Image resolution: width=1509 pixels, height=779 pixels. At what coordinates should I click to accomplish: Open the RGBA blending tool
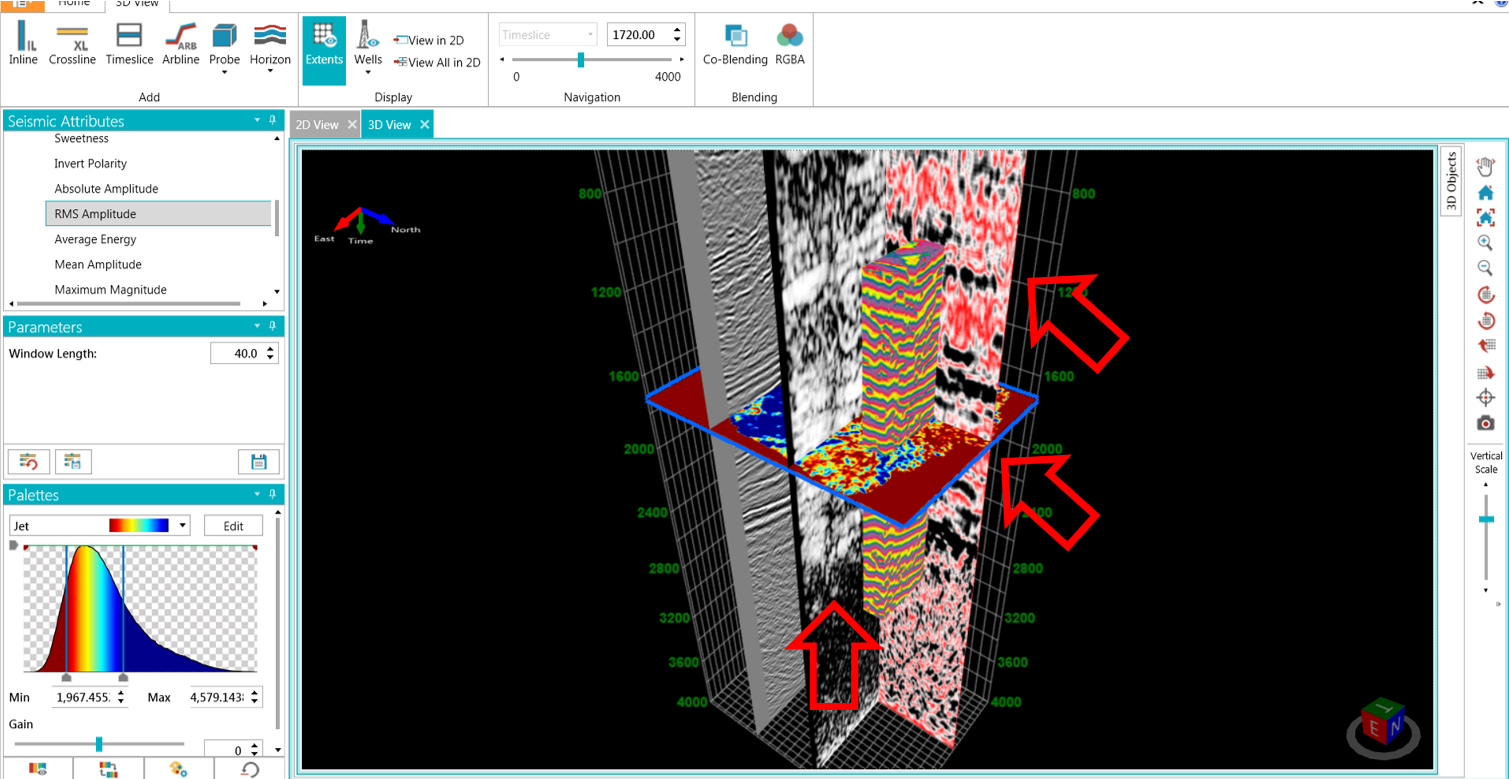click(789, 46)
